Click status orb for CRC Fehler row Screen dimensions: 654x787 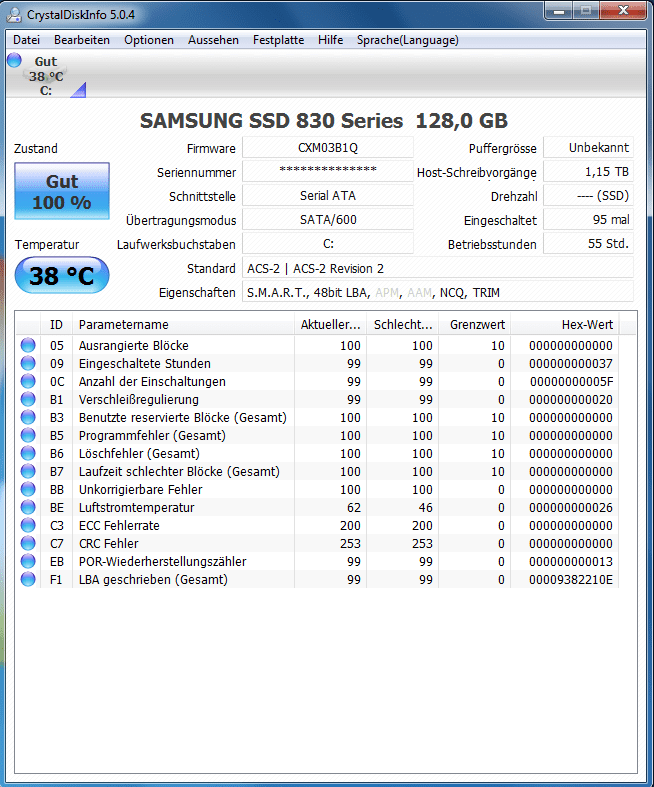(x=28, y=543)
